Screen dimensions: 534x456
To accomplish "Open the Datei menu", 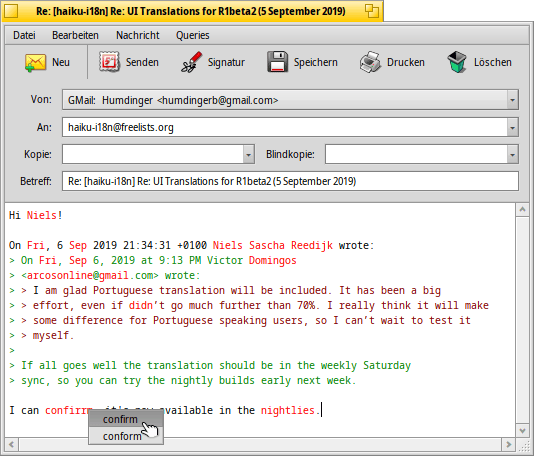I will (x=24, y=35).
